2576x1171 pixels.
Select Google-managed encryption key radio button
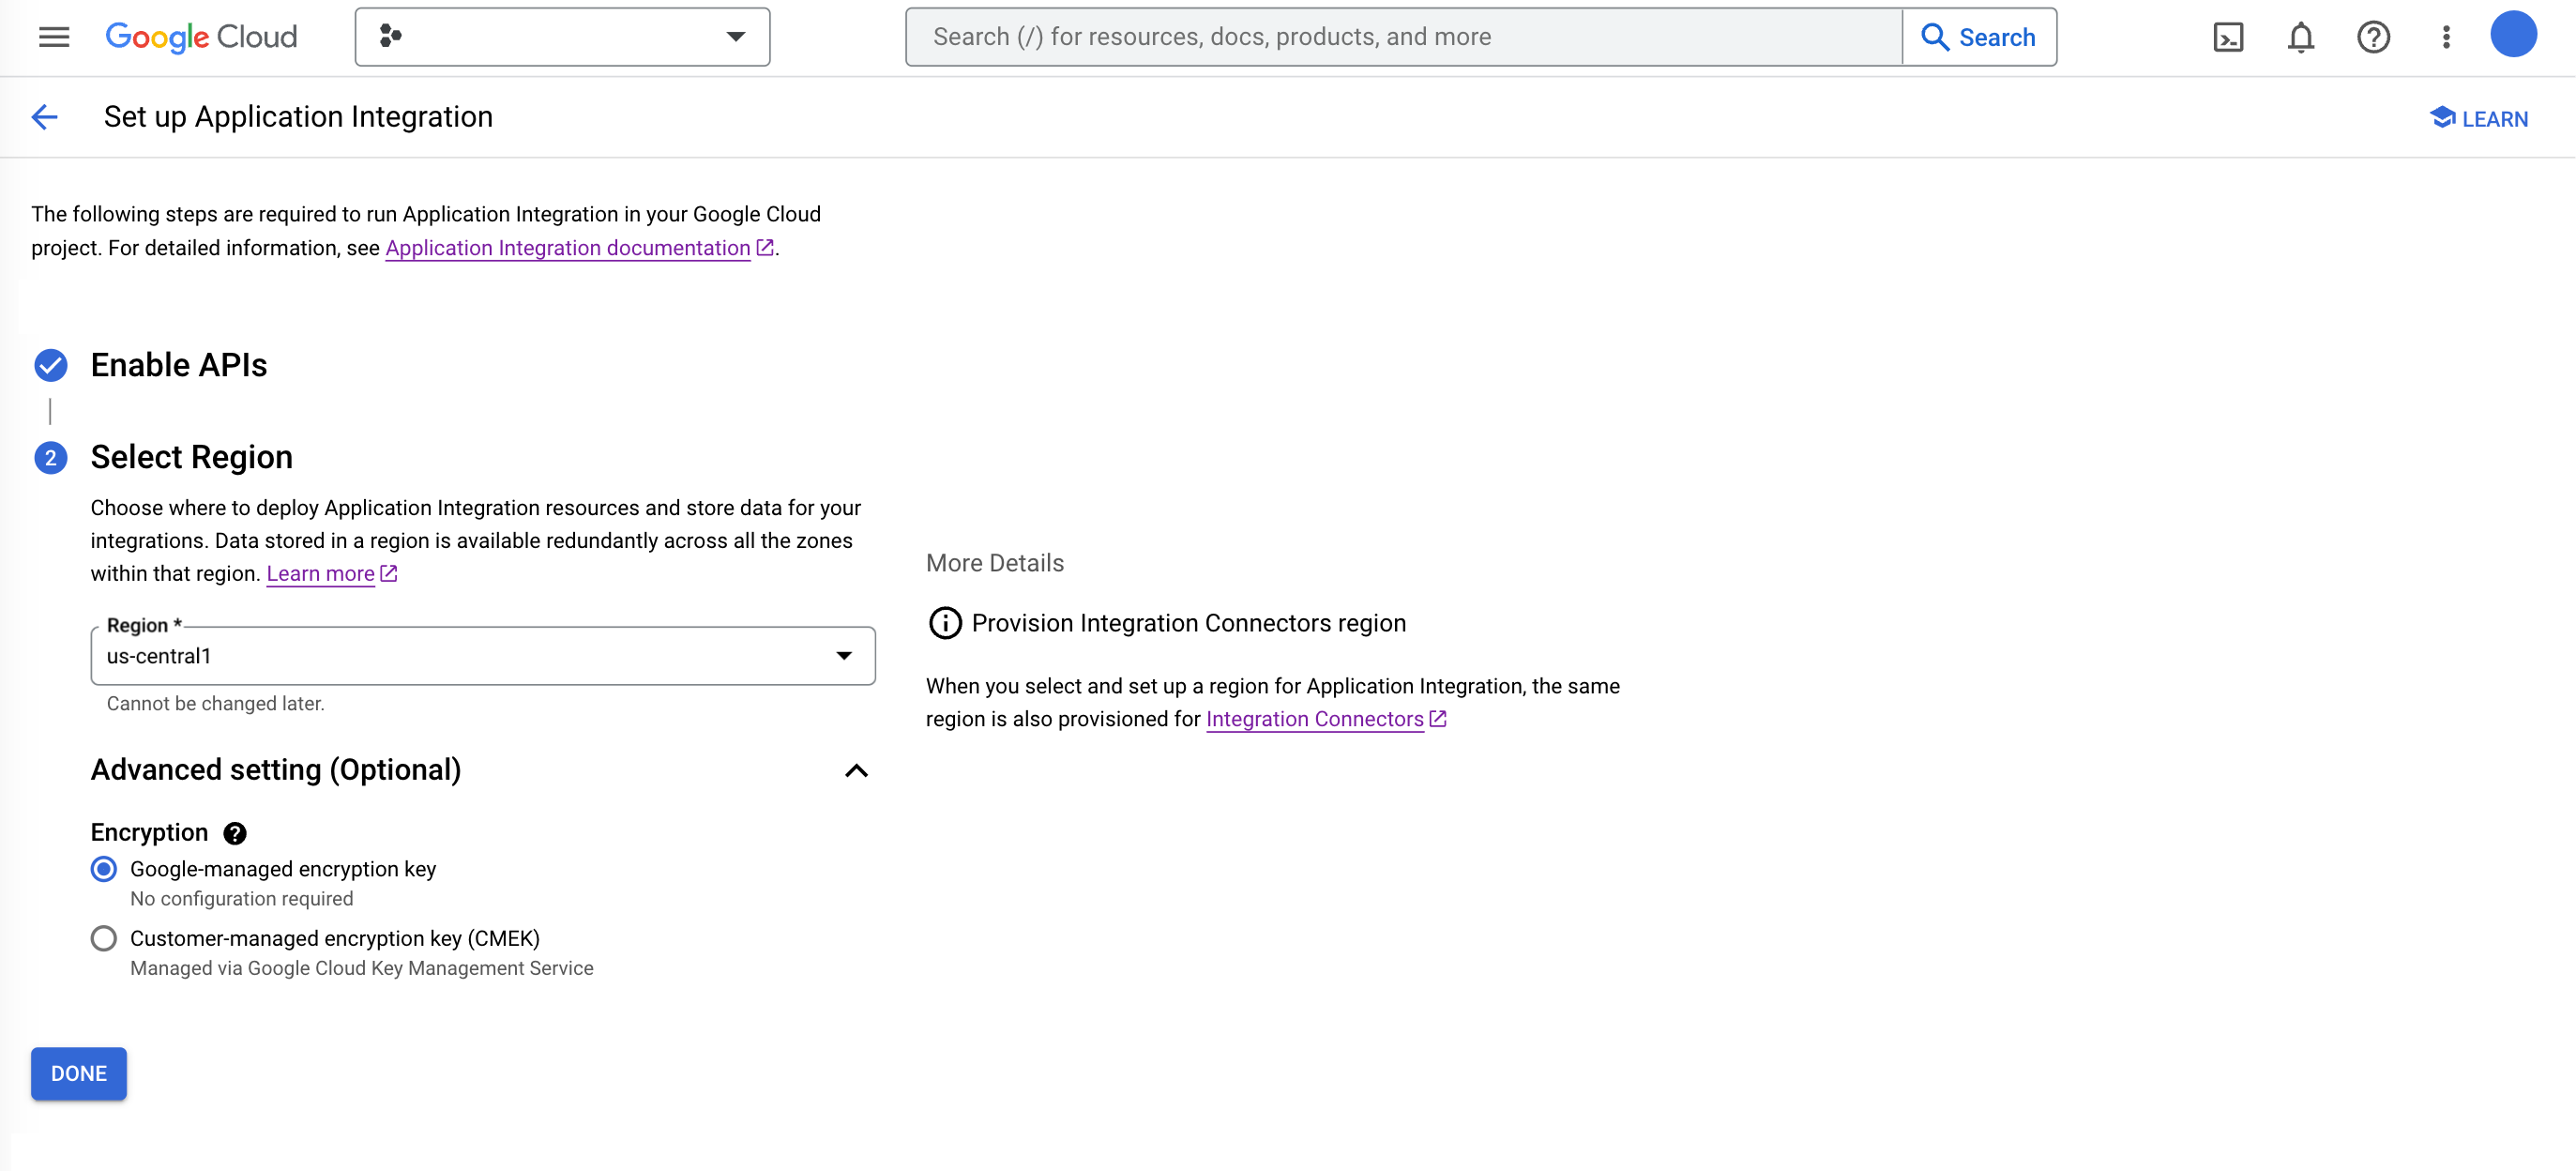103,869
